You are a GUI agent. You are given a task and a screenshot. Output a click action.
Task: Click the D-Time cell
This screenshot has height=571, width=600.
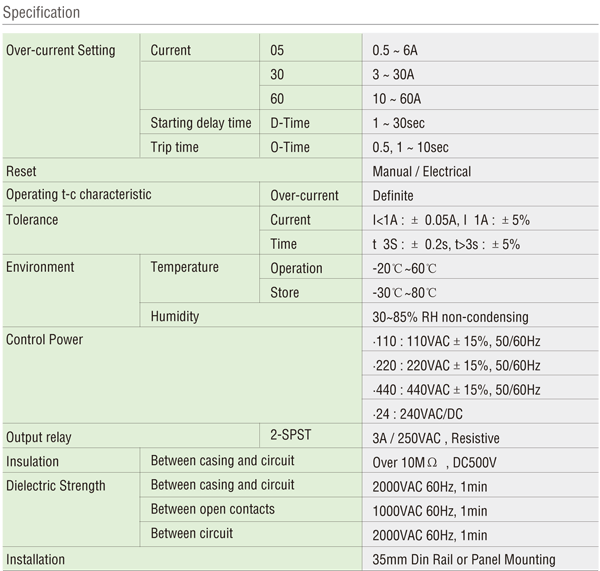(x=290, y=123)
